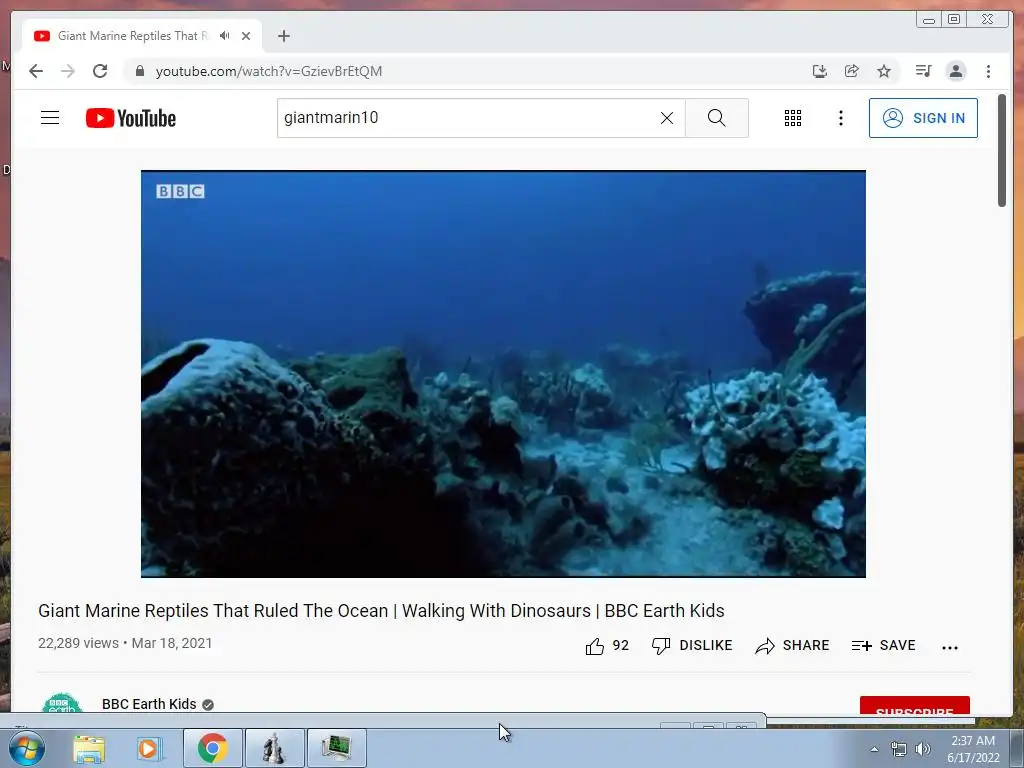Click the install/download icon in address bar
Image resolution: width=1024 pixels, height=768 pixels.
(820, 71)
